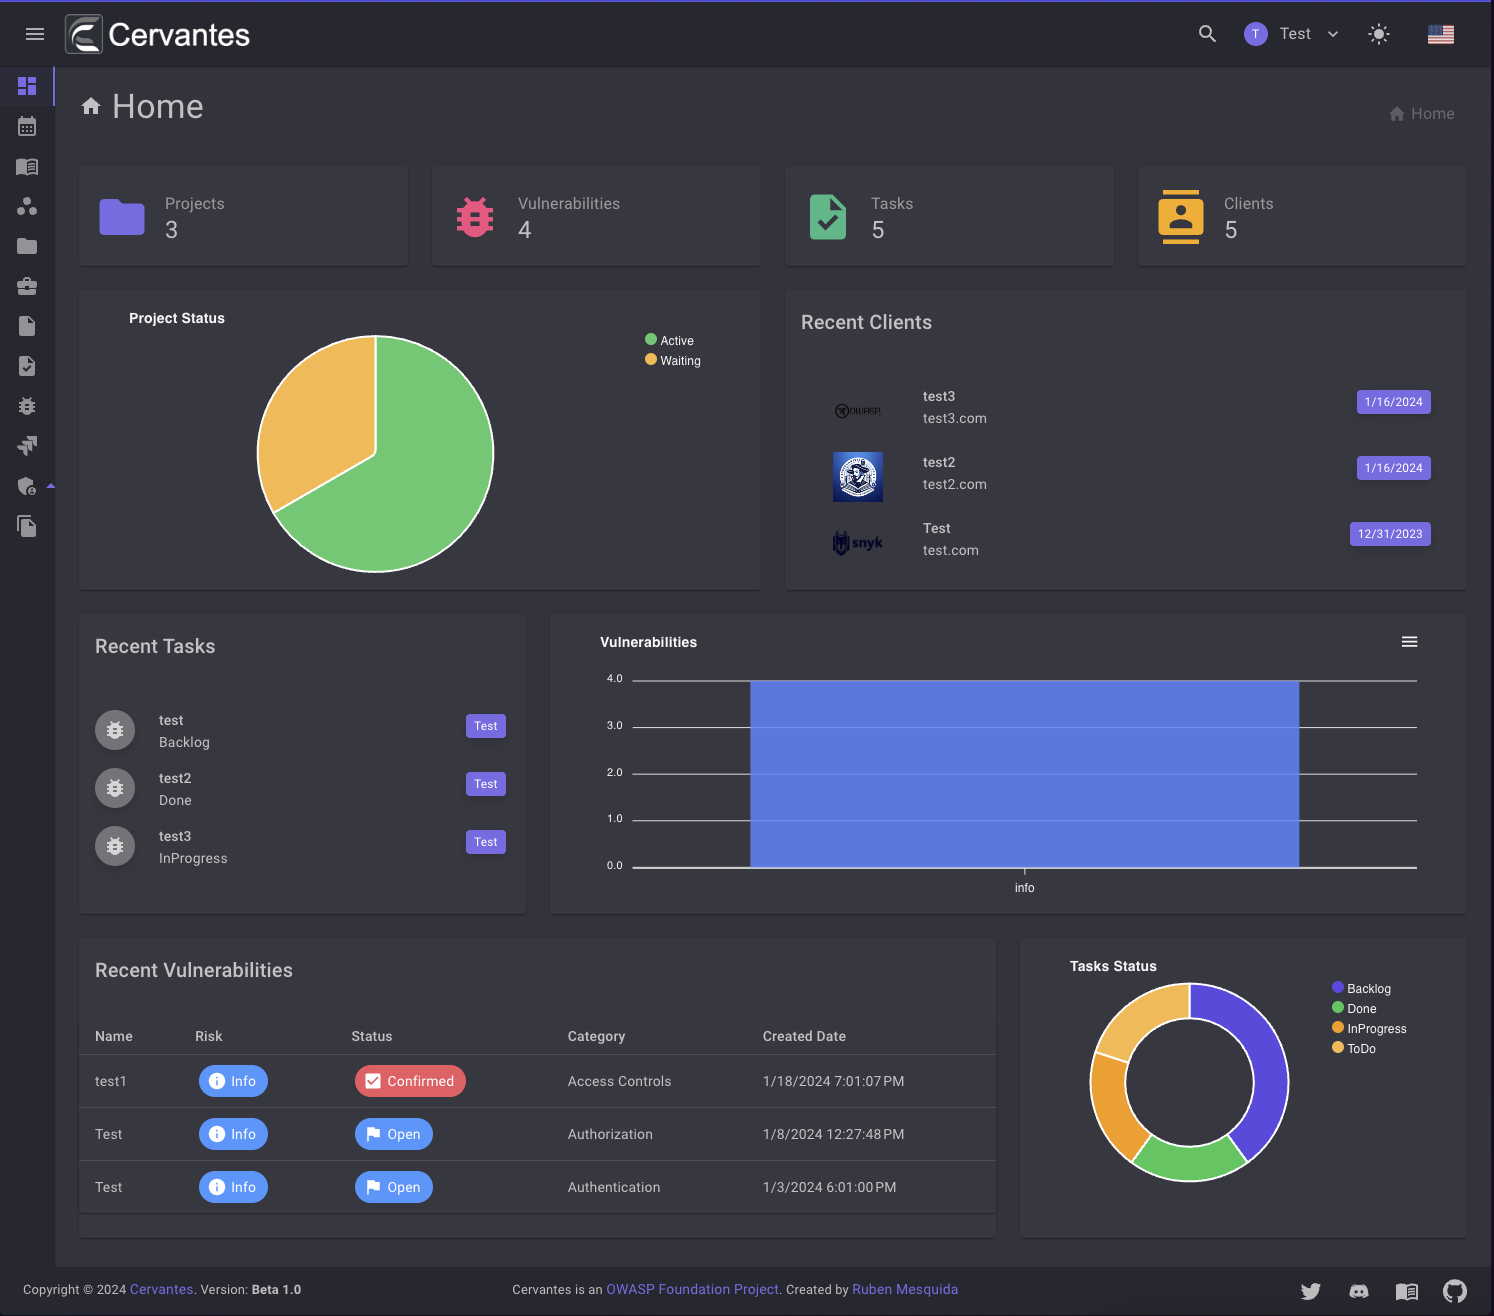Open the Jira sidebar icon
Viewport: 1494px width, 1316px height.
27,446
